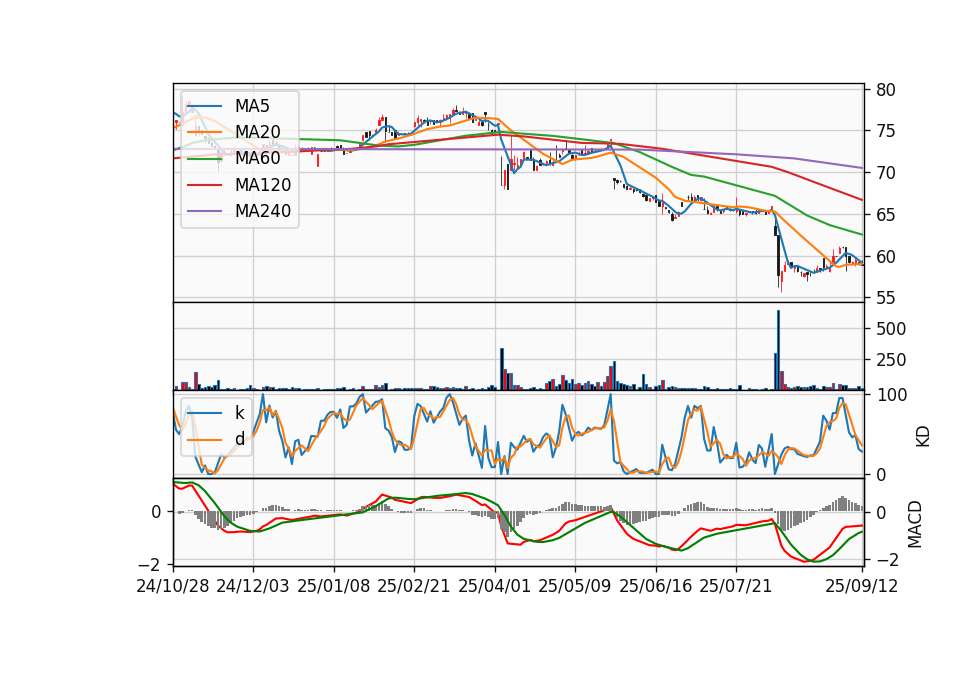Click the price axis value 65

click(886, 215)
